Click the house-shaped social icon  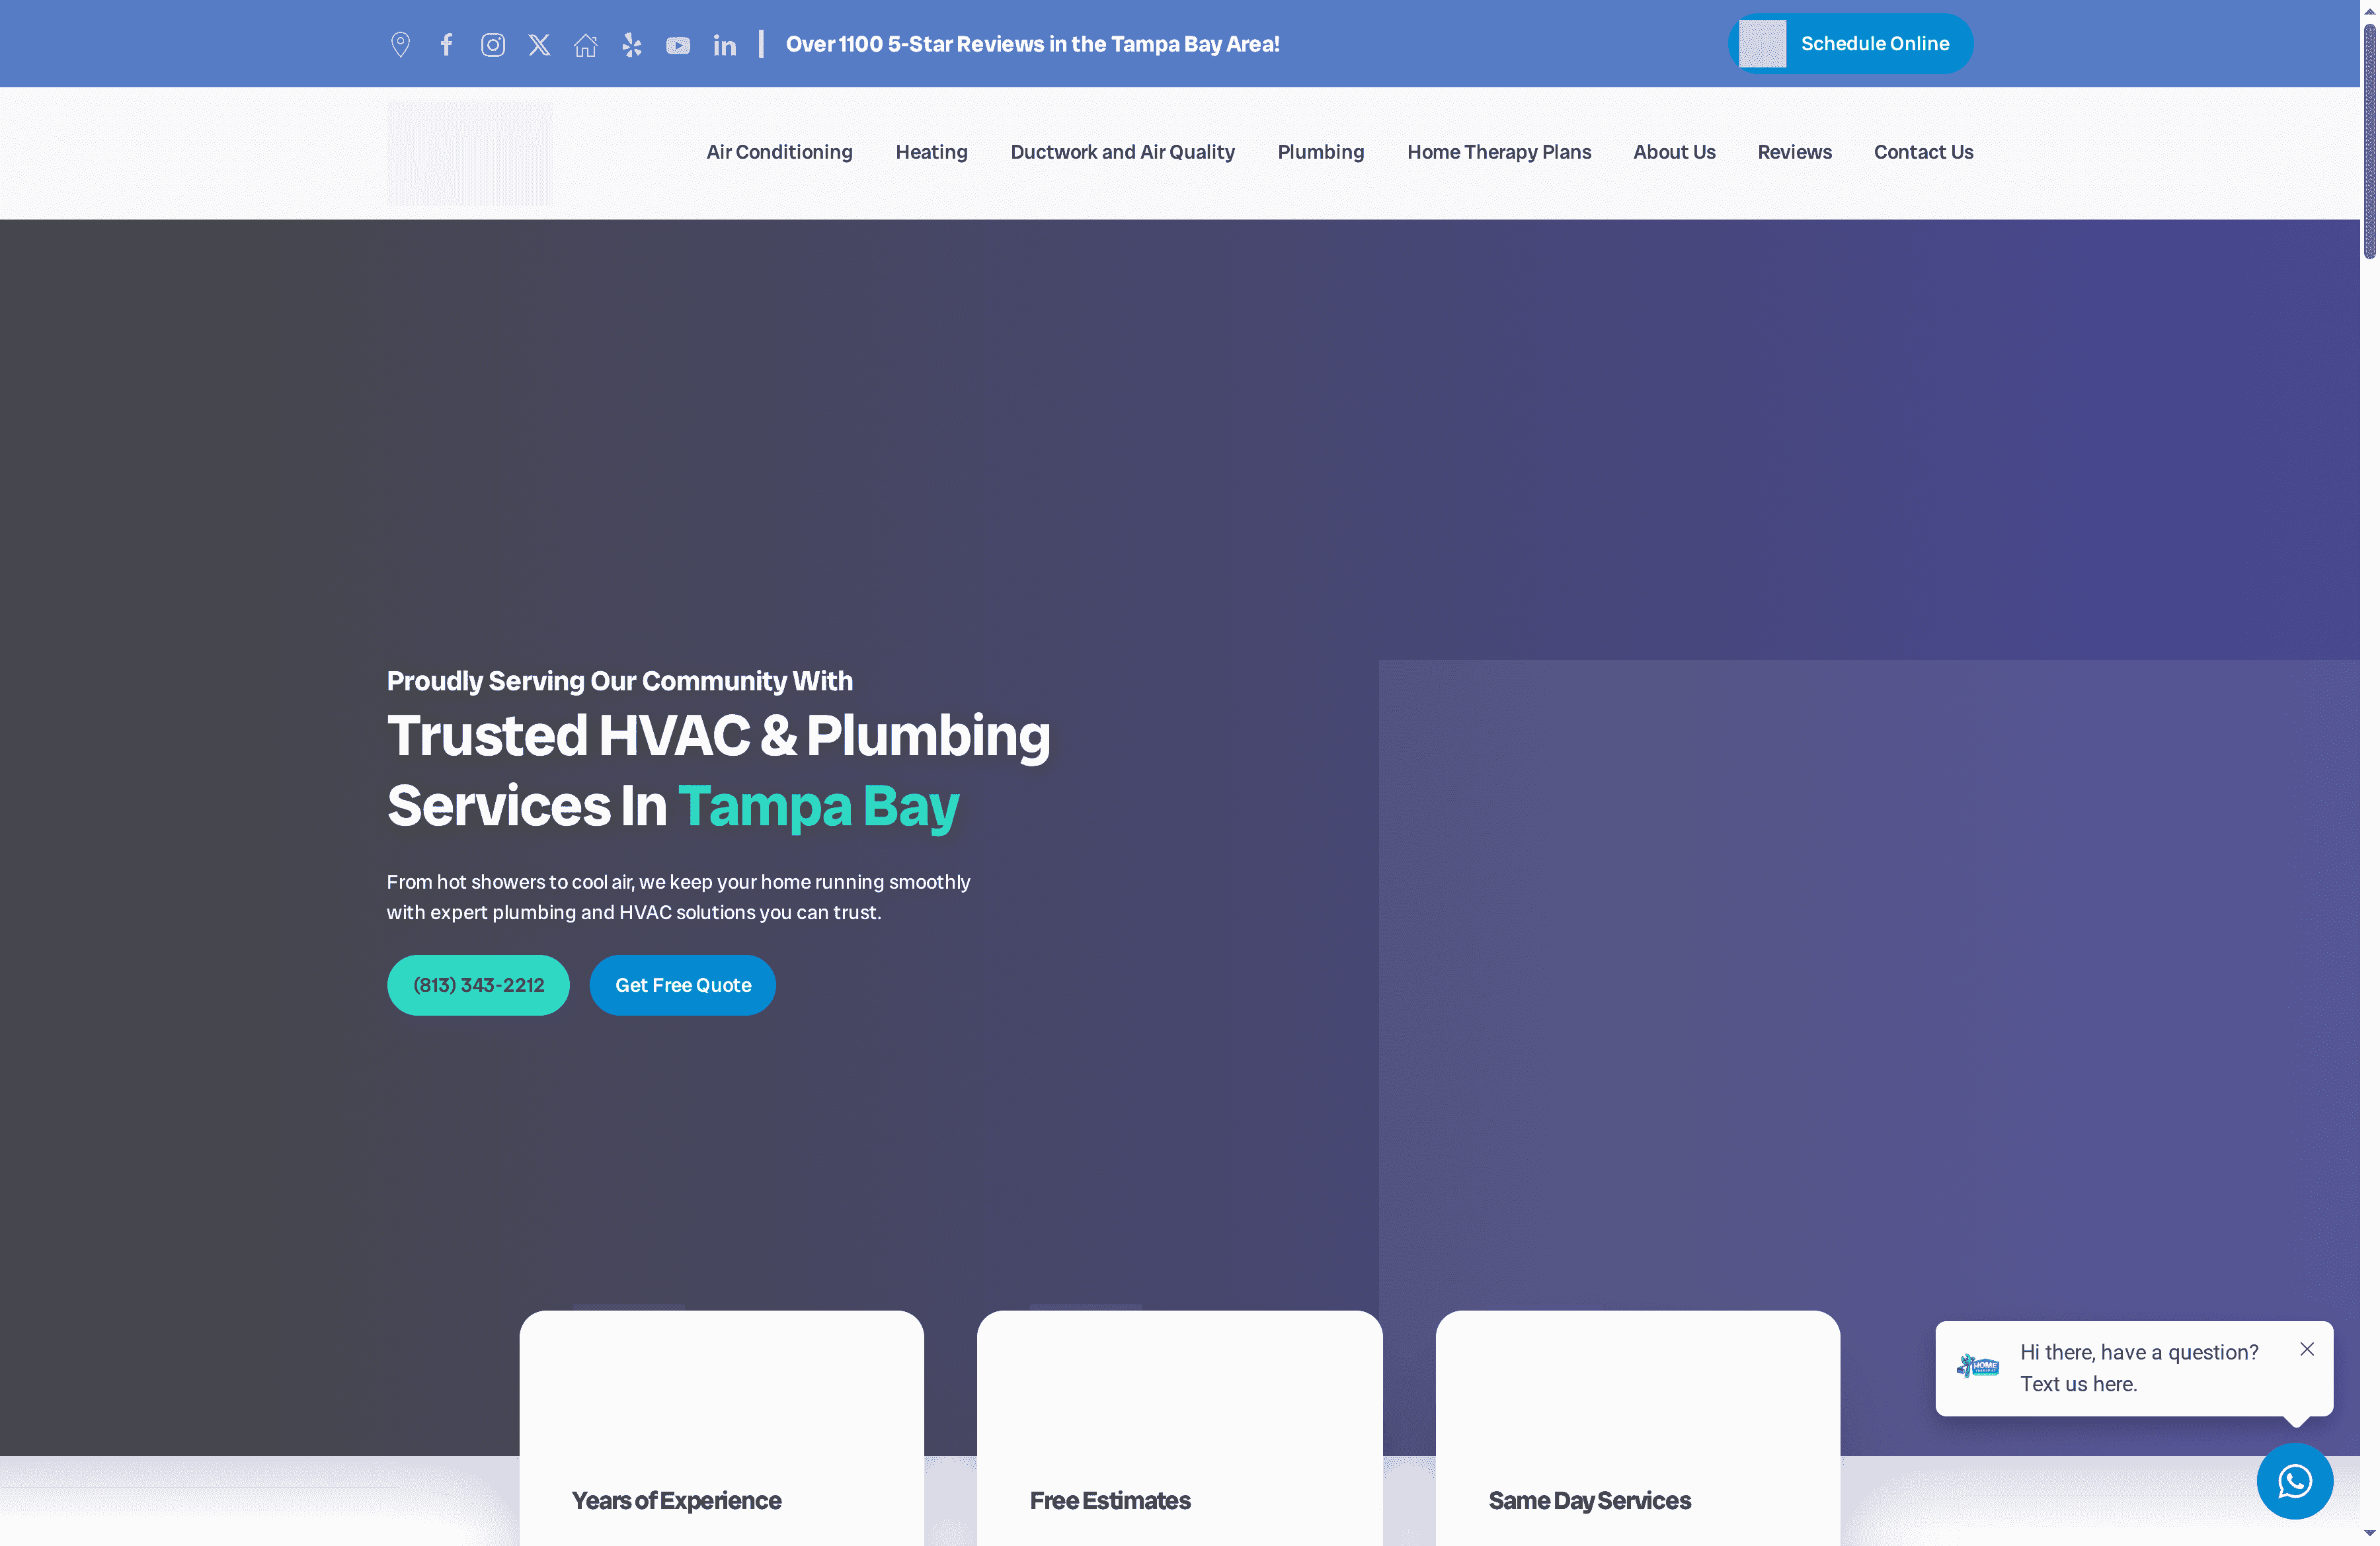click(x=585, y=44)
